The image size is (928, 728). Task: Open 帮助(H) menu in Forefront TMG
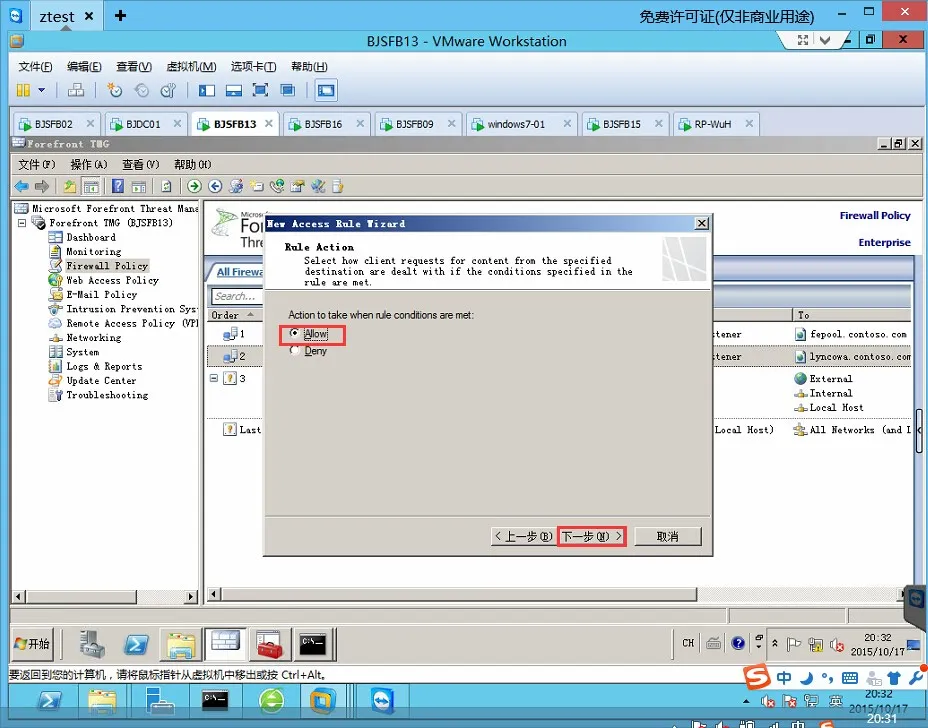tap(192, 165)
